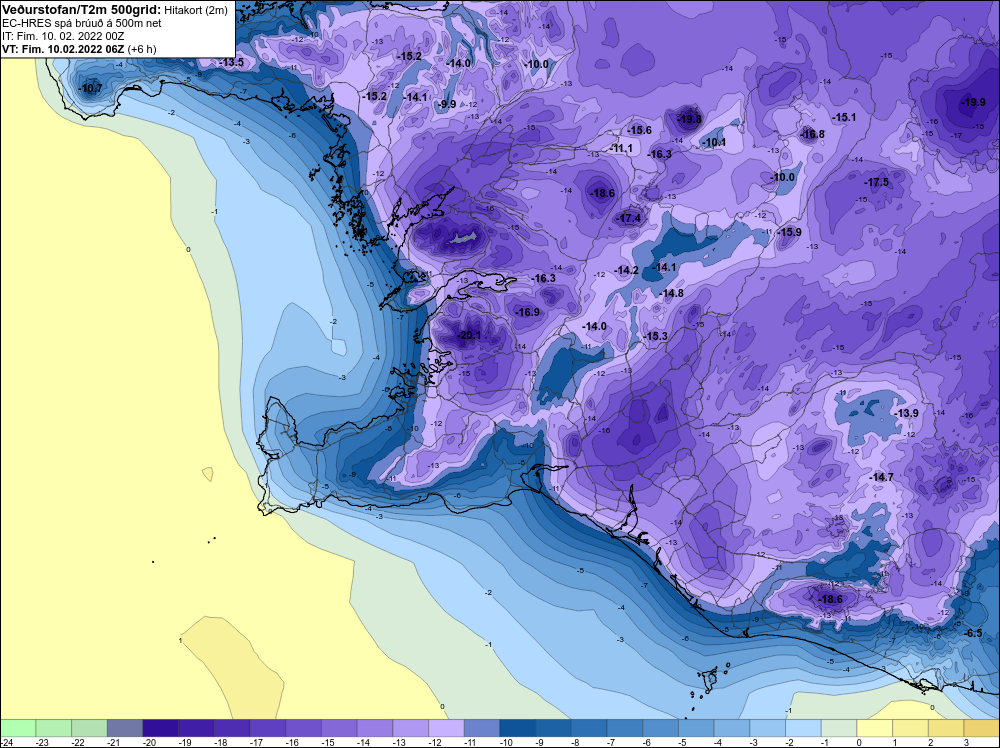Select the -12 pale lilac legend swatch
1000x748 pixels.
click(x=446, y=728)
